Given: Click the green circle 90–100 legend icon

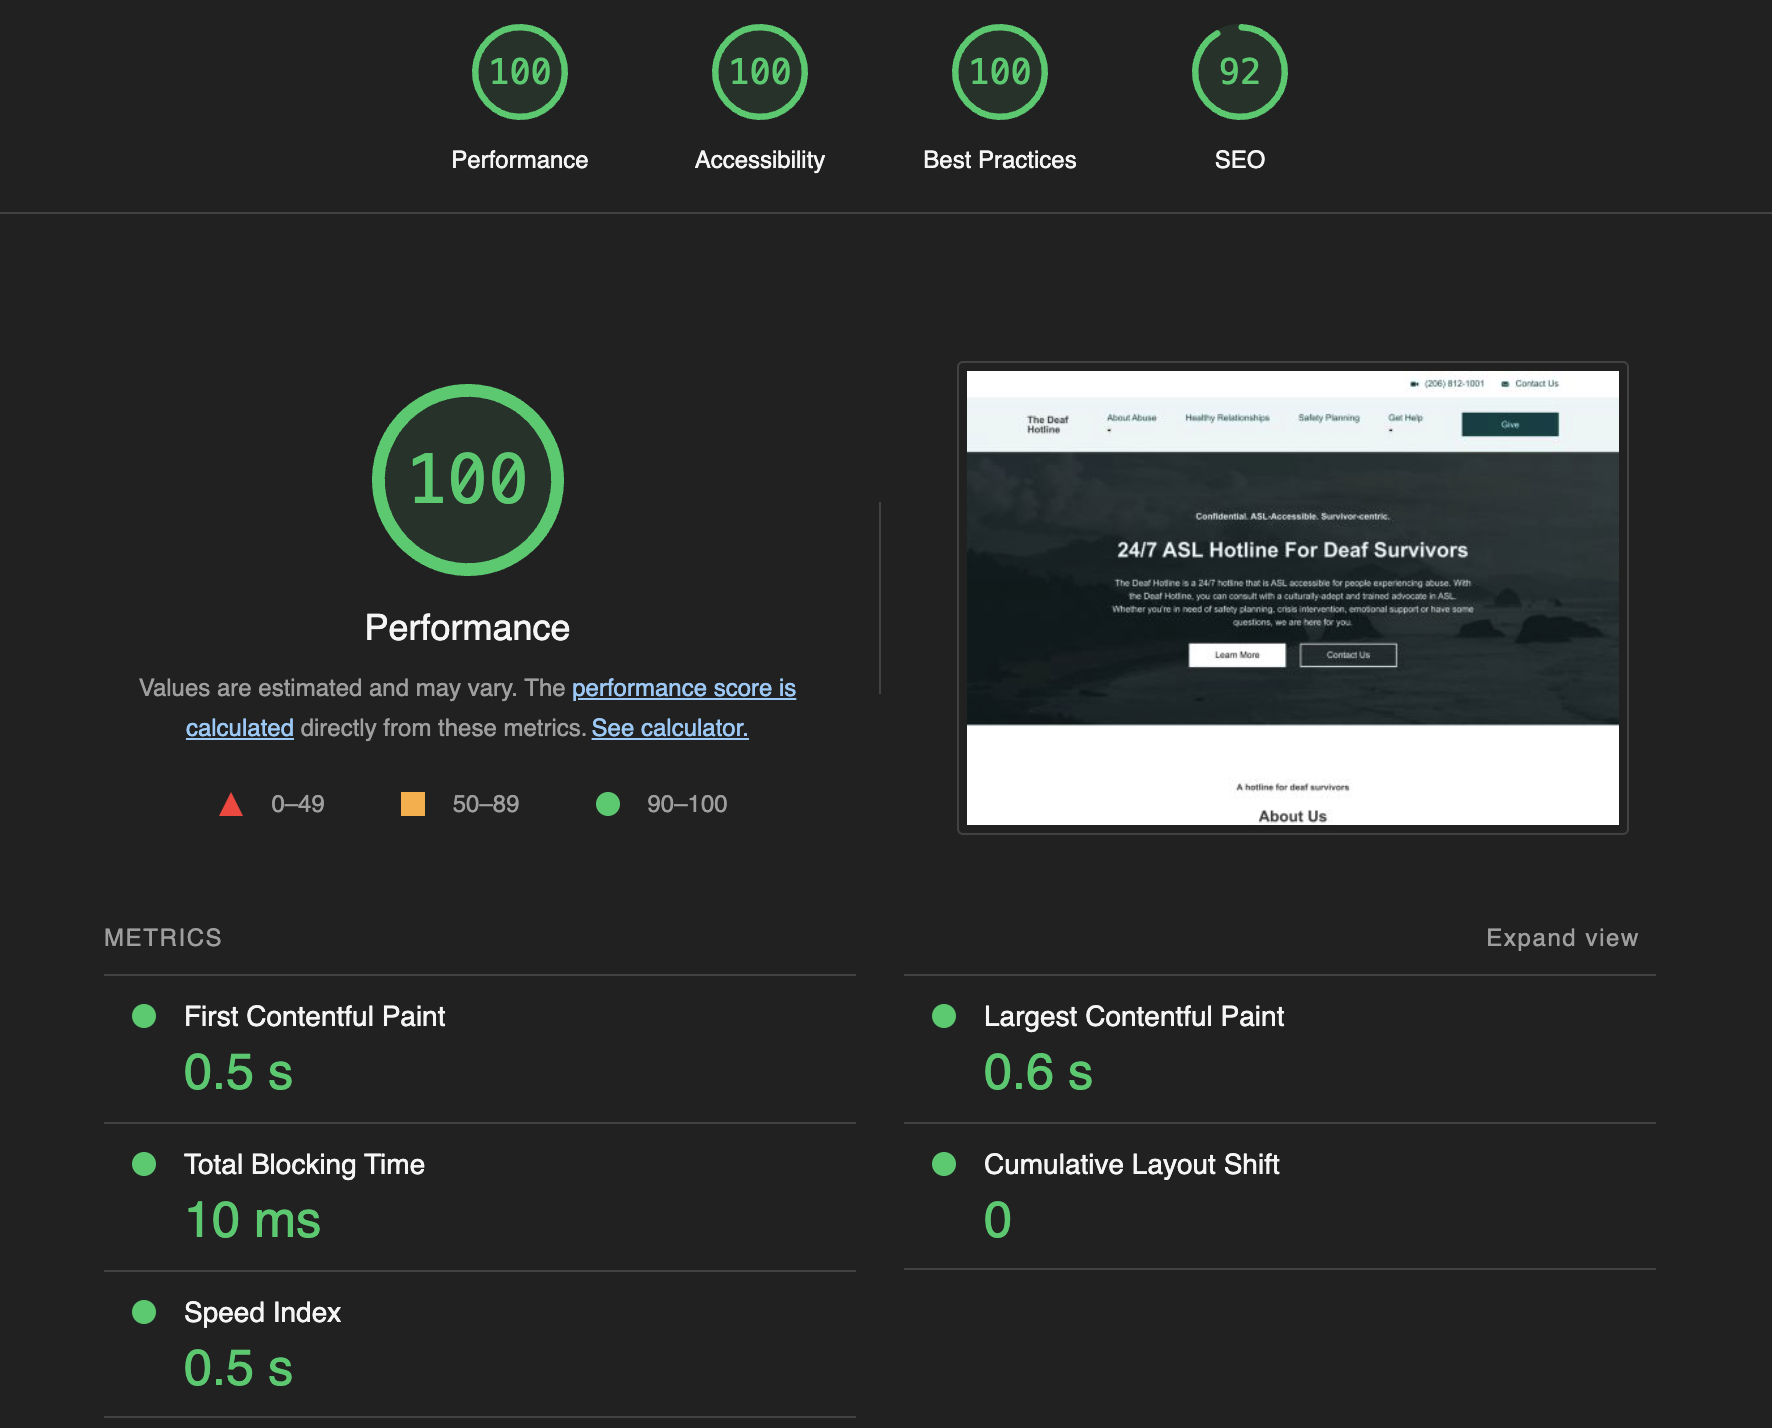Looking at the screenshot, I should (608, 804).
